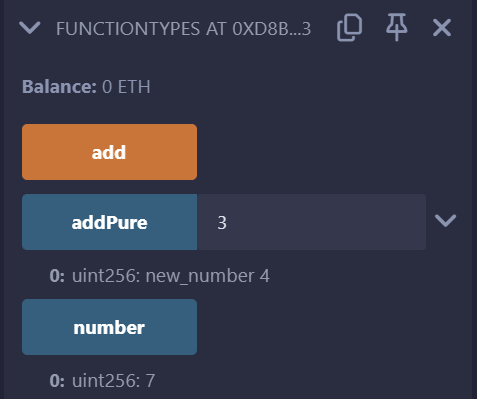Remove the deployed contract with the X
477x399 pixels.
442,28
